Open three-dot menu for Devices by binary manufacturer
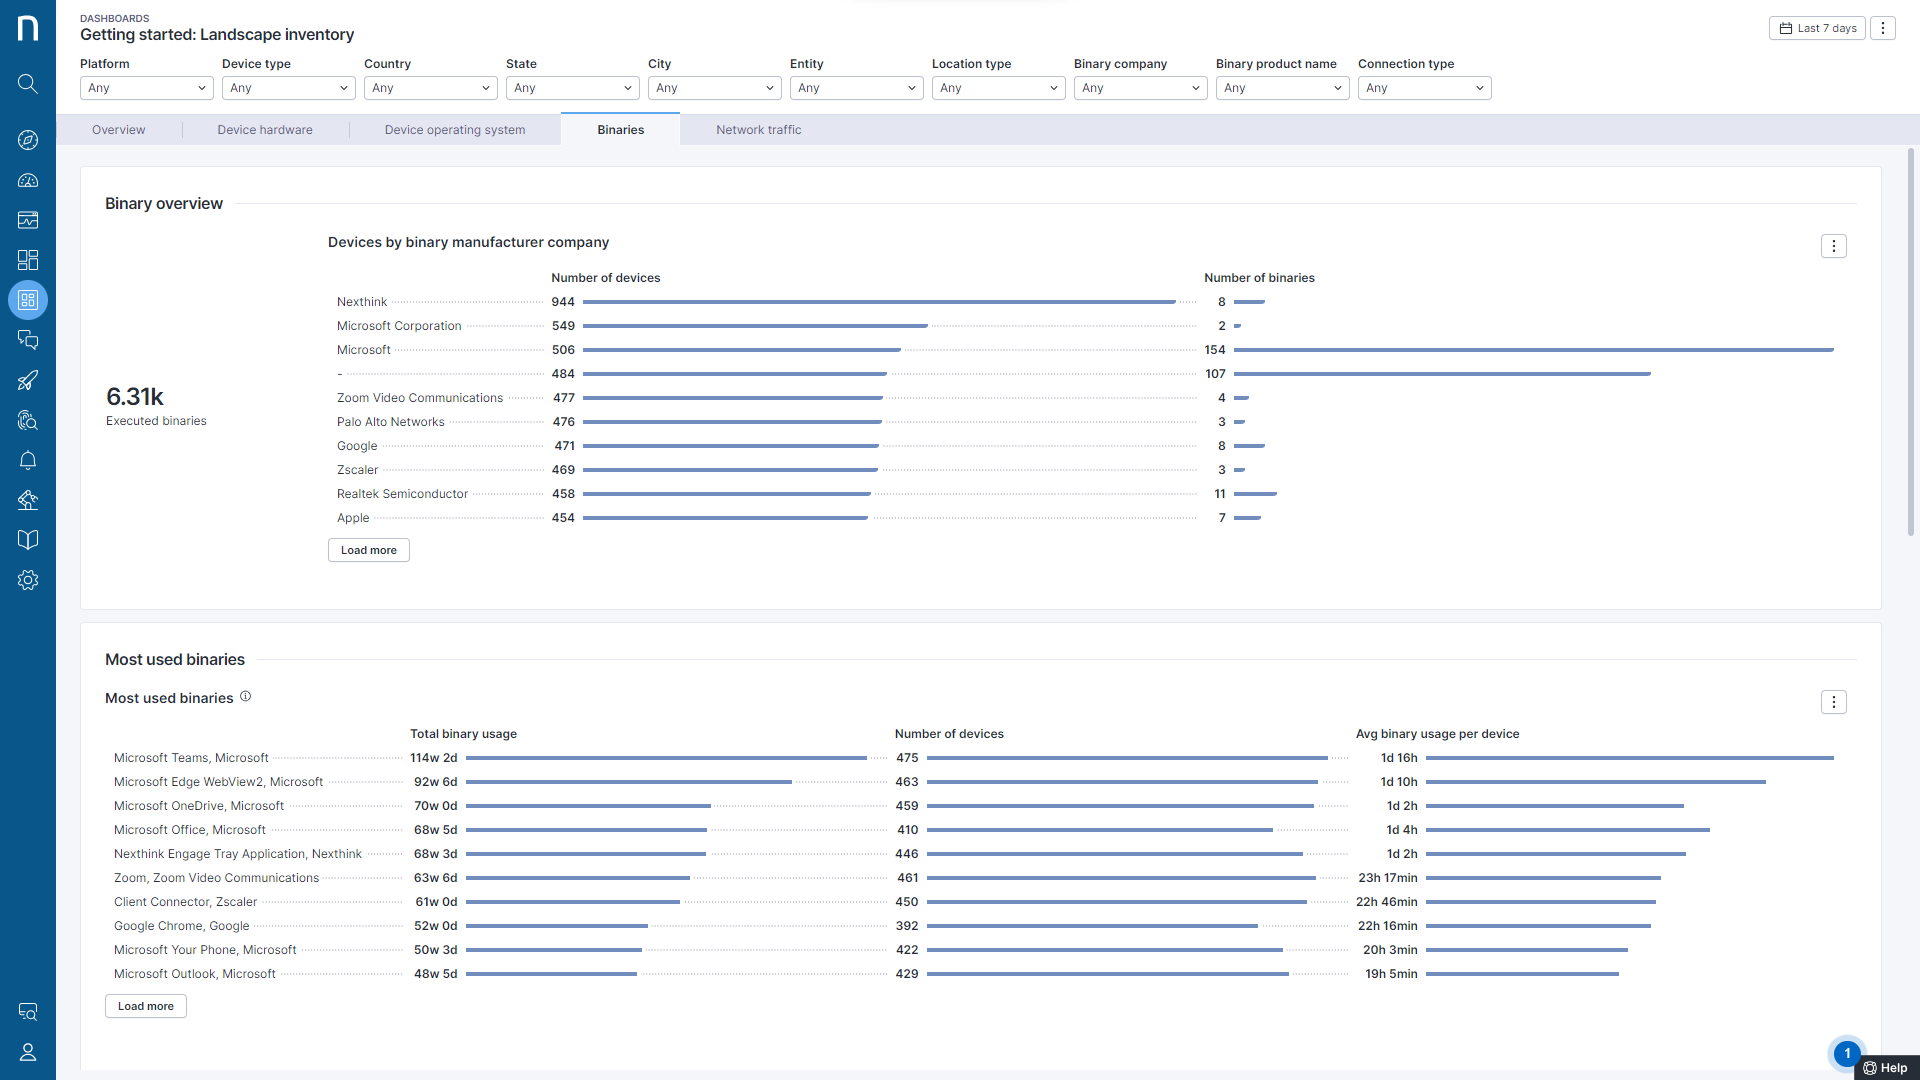Screen dimensions: 1920x1080 (x=1834, y=246)
